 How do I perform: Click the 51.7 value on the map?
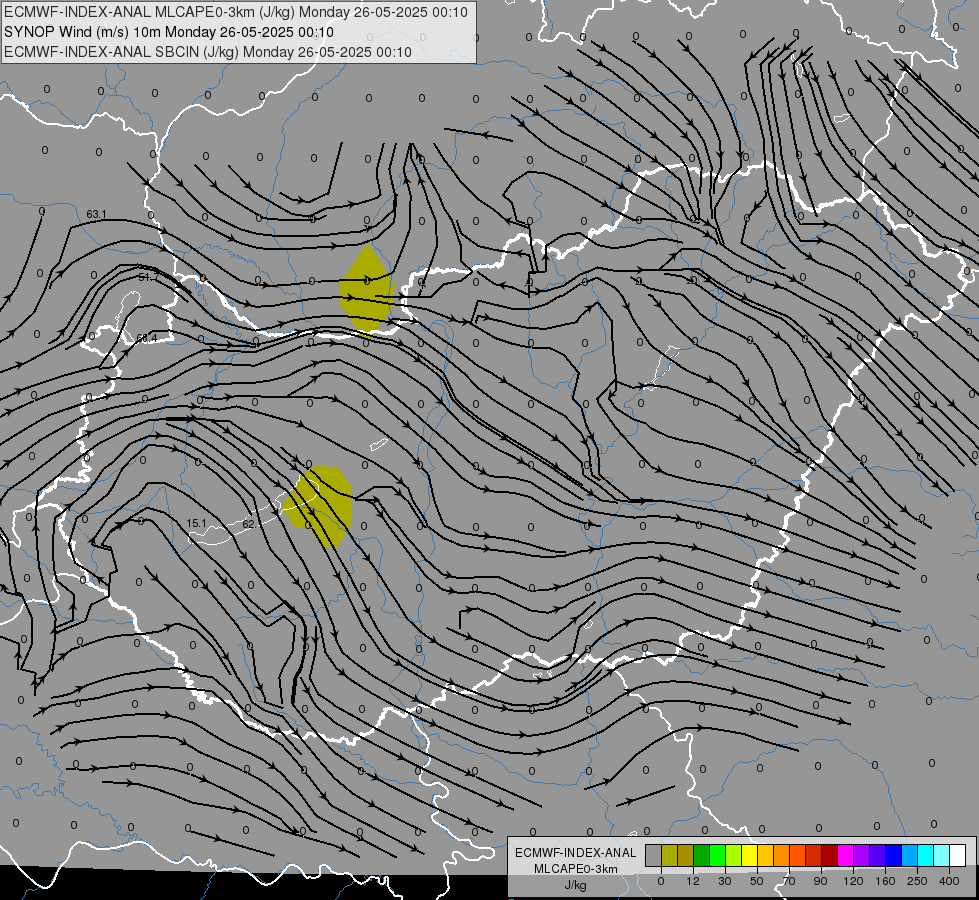click(148, 277)
